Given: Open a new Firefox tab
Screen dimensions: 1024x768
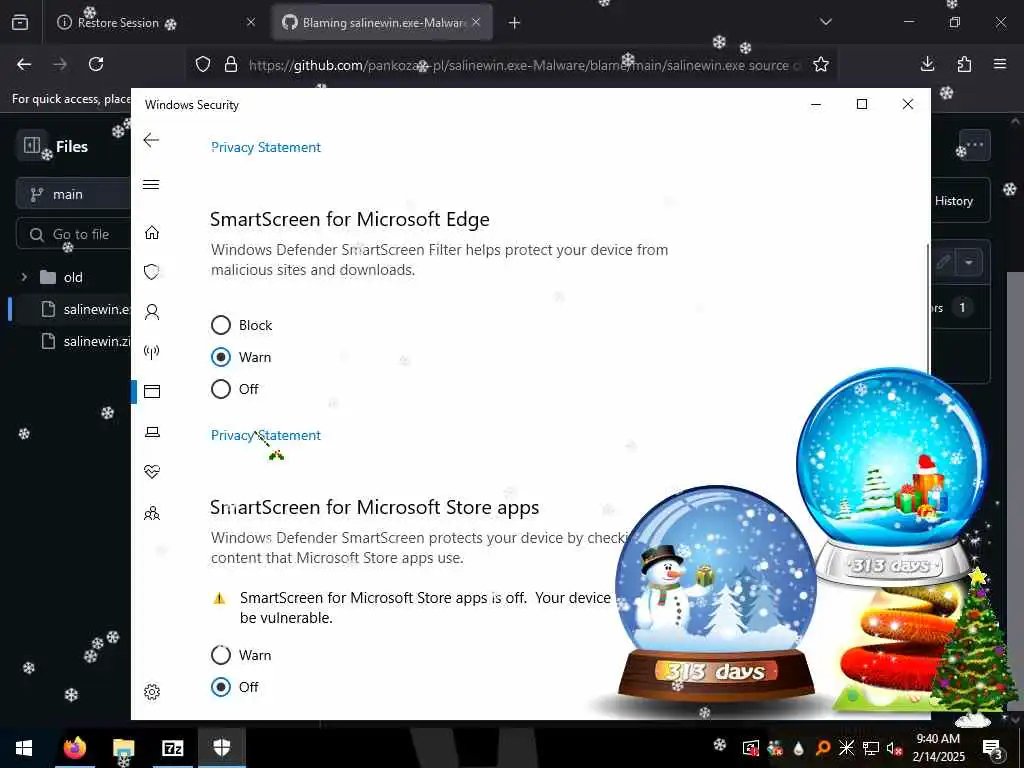Looking at the screenshot, I should click(515, 23).
